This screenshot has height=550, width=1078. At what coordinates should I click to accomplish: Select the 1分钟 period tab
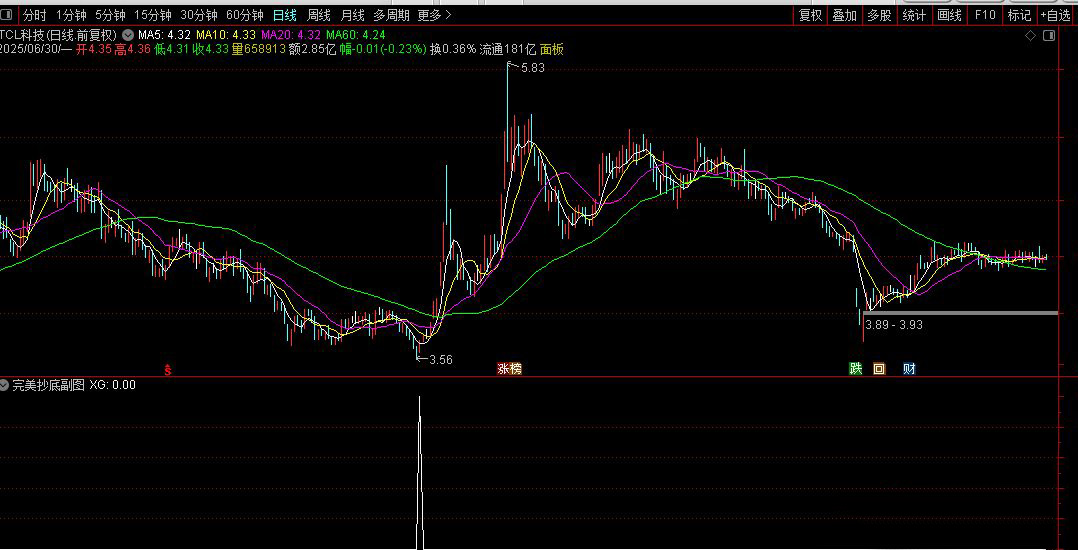[x=72, y=15]
